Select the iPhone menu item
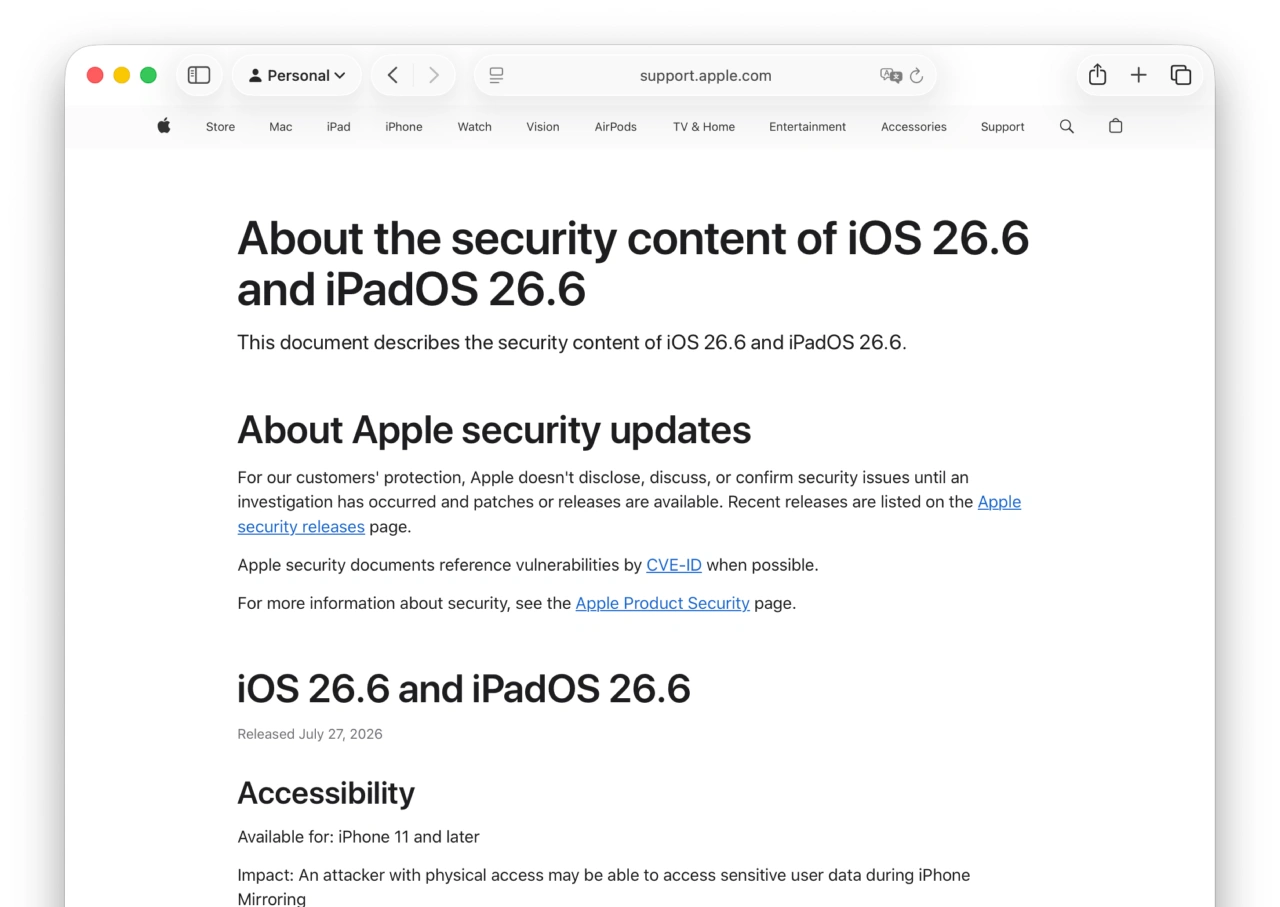 404,127
